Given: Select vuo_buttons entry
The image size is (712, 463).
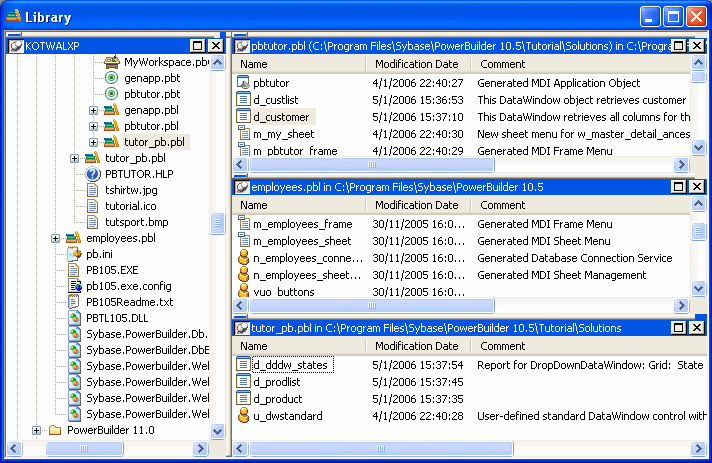Looking at the screenshot, I should [x=284, y=292].
